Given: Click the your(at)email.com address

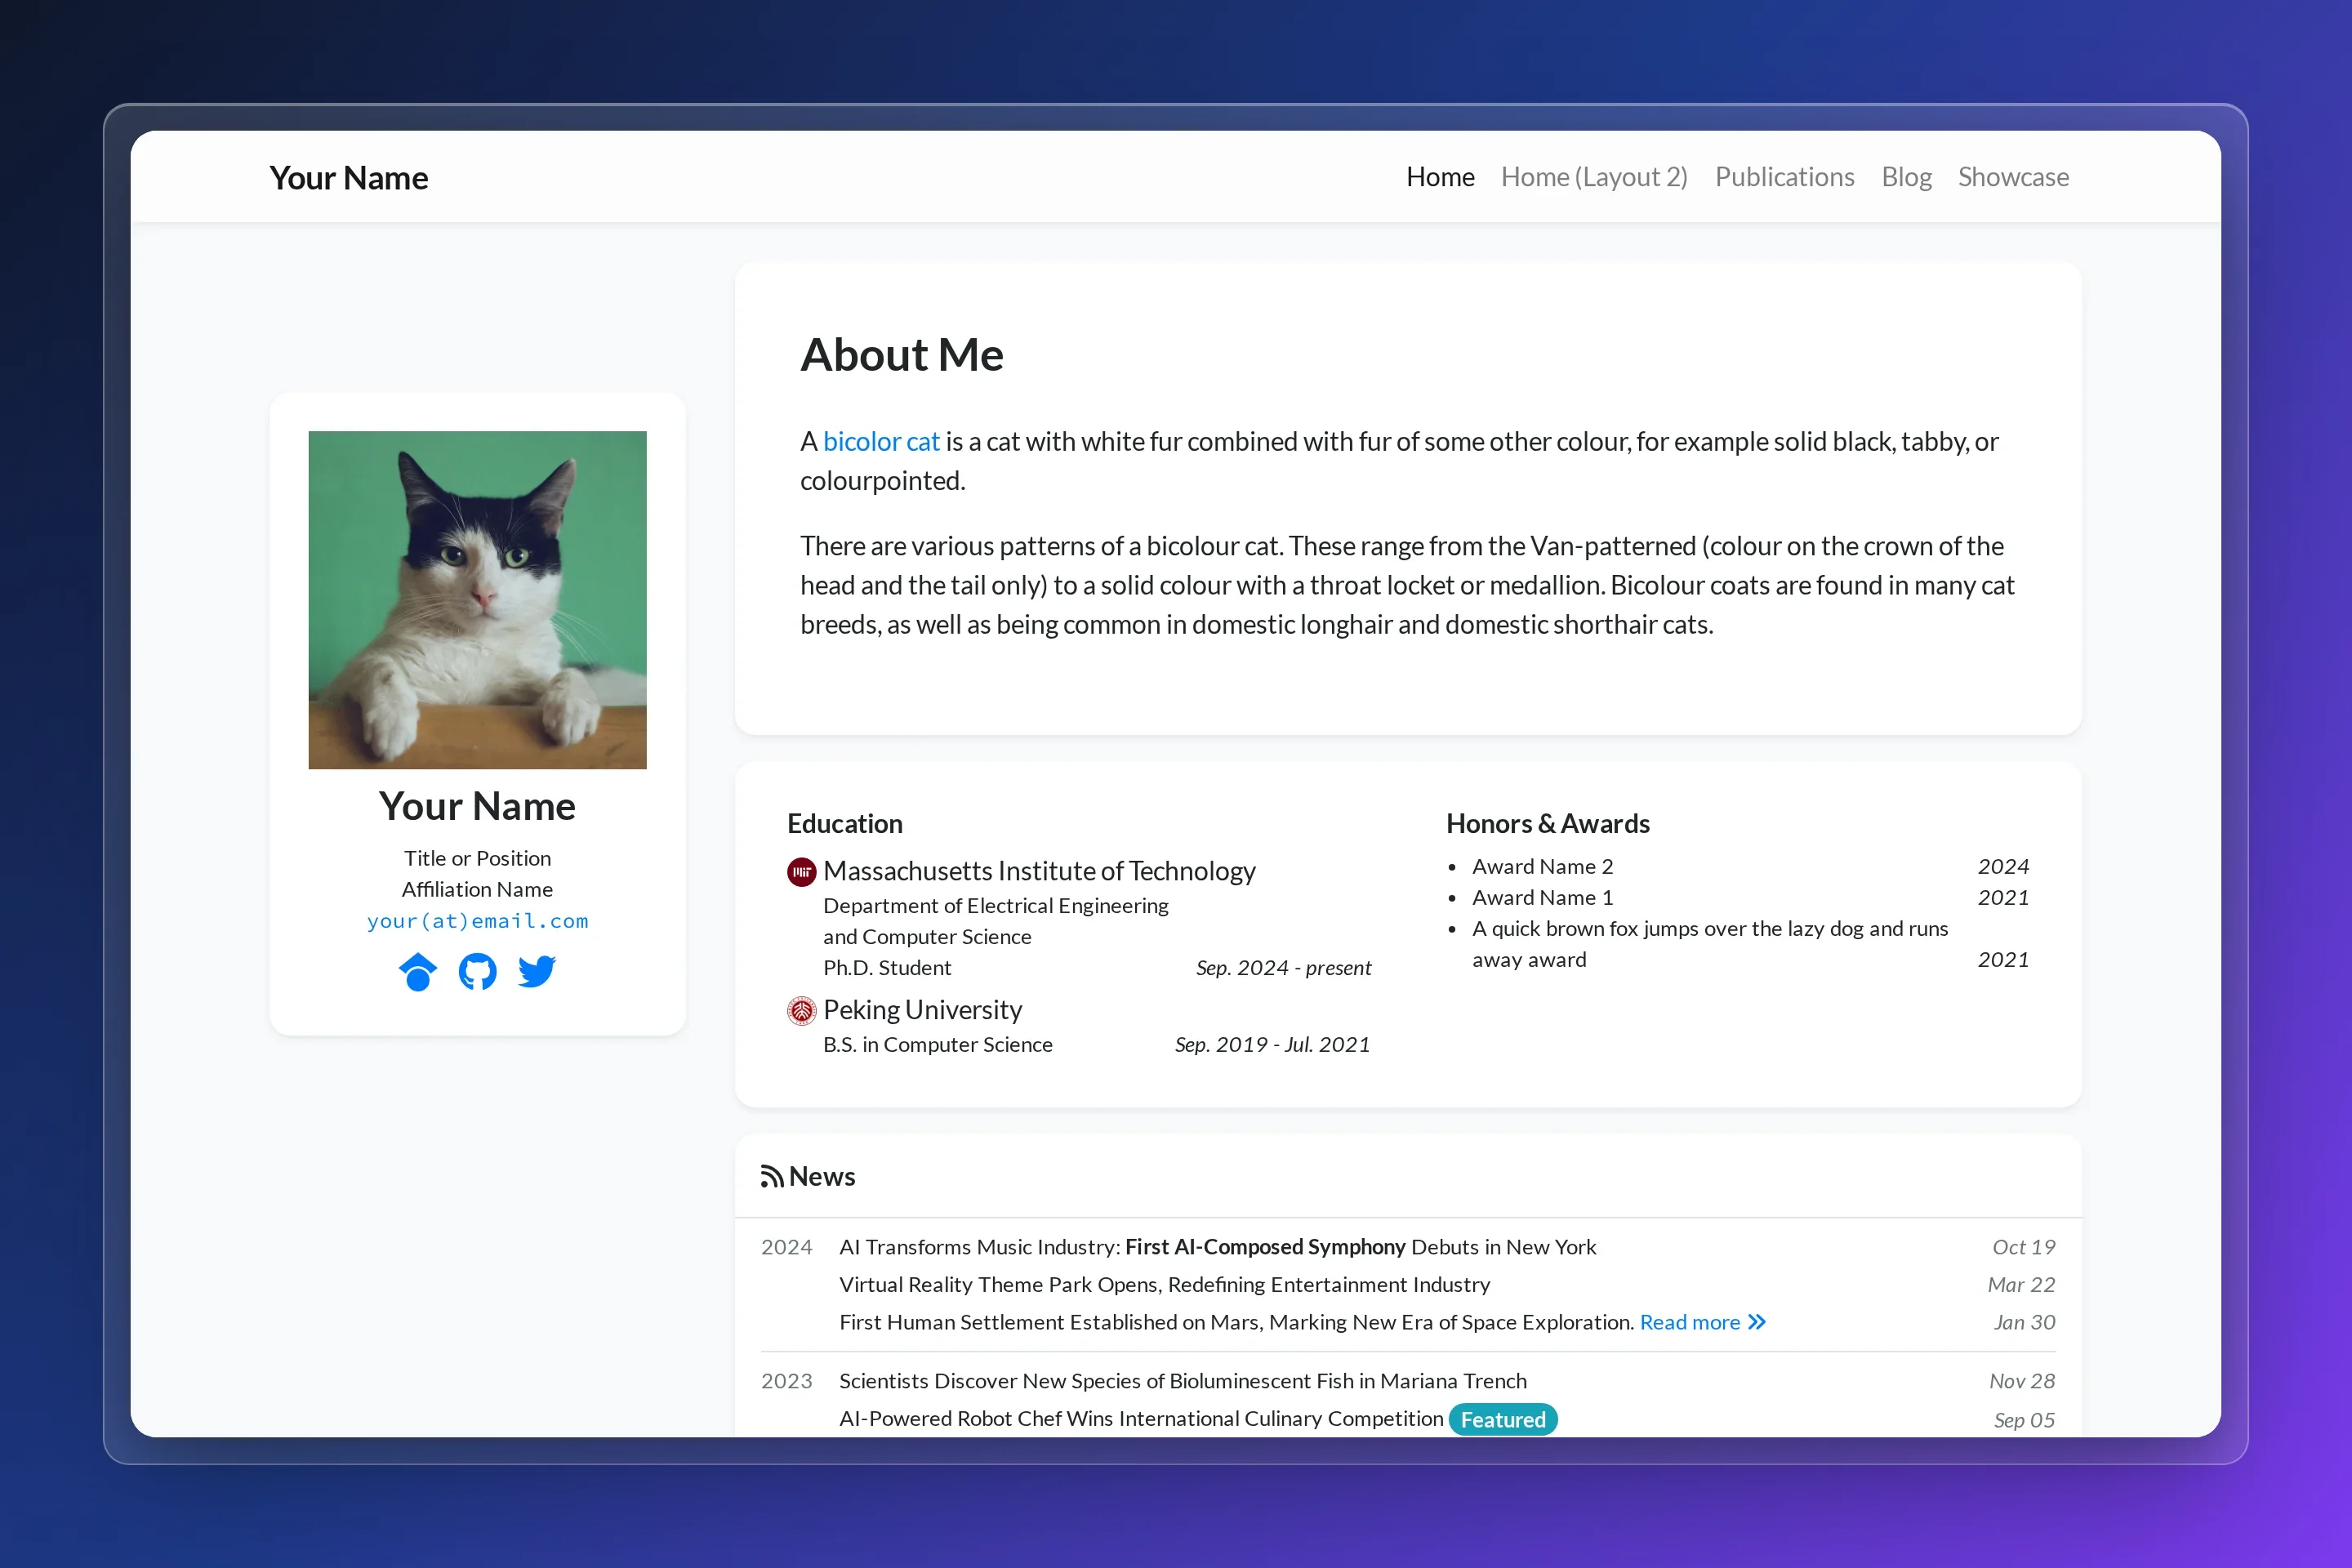Looking at the screenshot, I should tap(477, 921).
